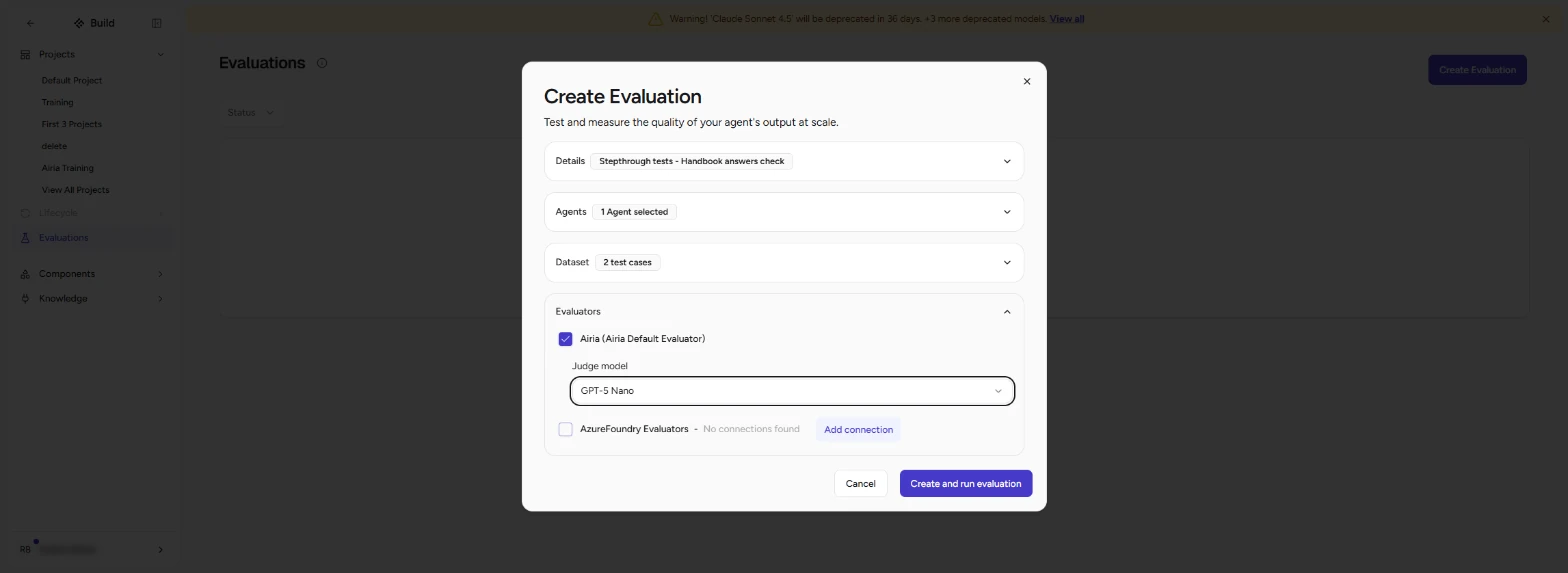Click the Components icon
The width and height of the screenshot is (1568, 573).
(x=25, y=274)
